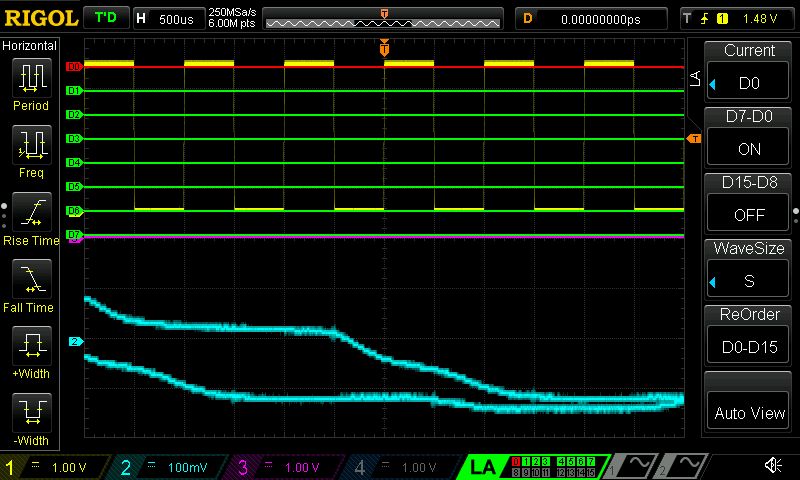Image resolution: width=800 pixels, height=480 pixels.
Task: Click the orange trigger level marker on right edge
Action: pyautogui.click(x=694, y=139)
